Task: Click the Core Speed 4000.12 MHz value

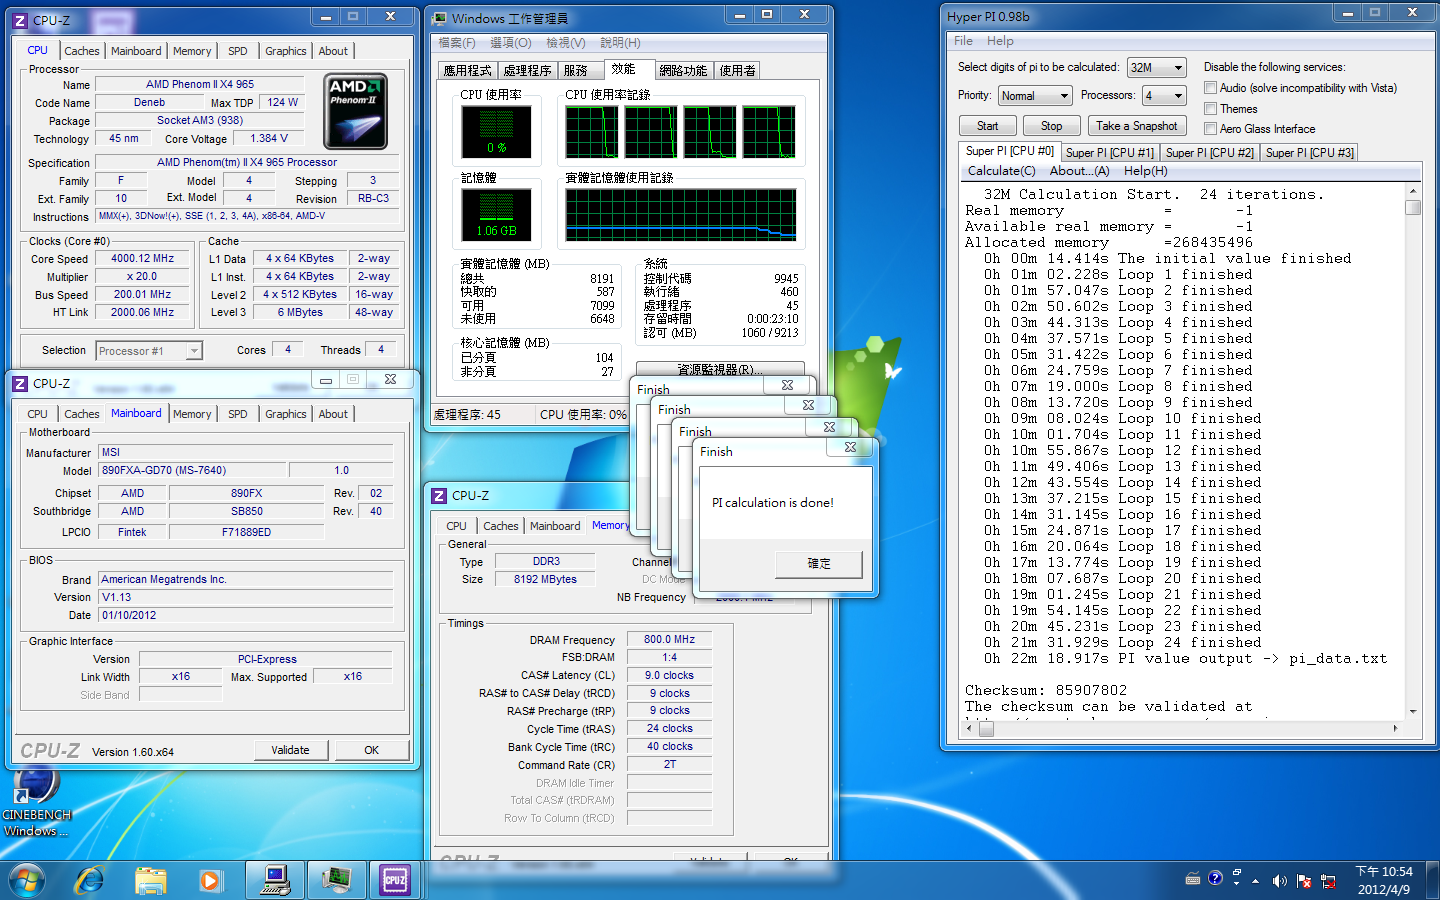Action: 142,258
